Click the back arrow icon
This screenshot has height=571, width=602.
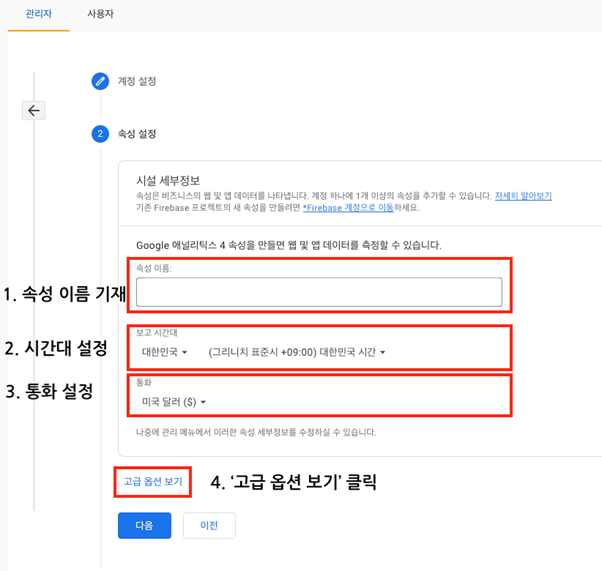34,111
